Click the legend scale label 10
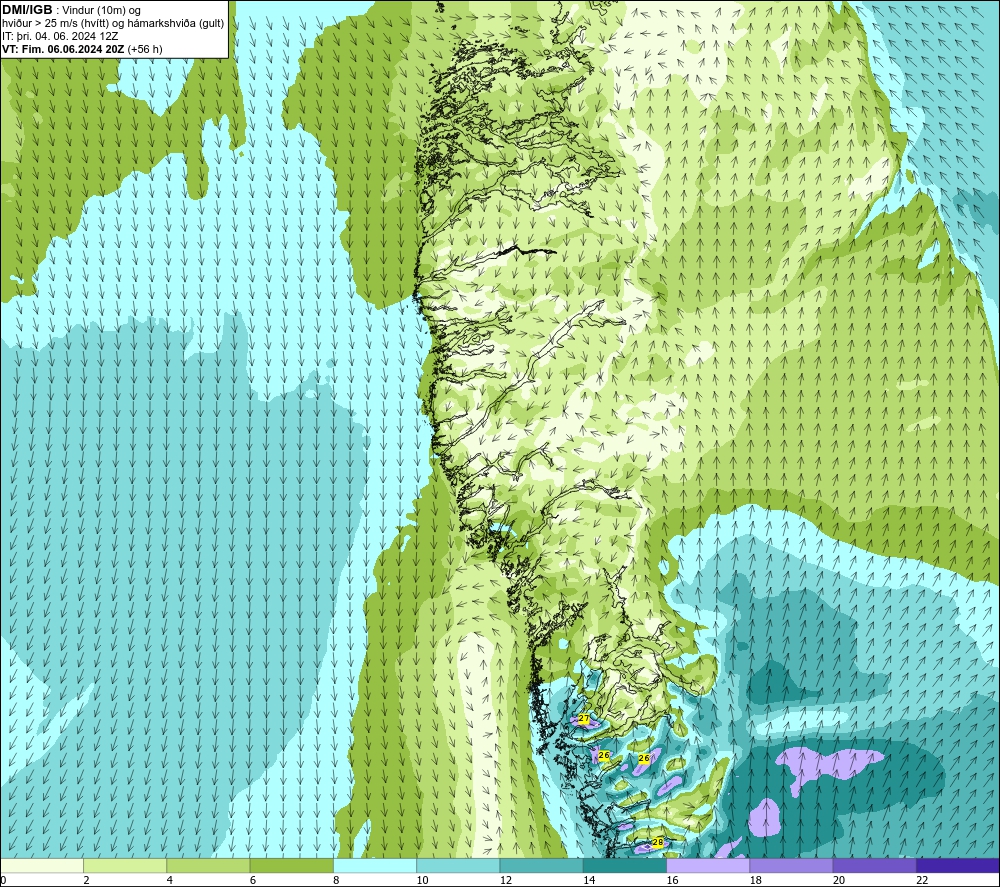 point(422,880)
